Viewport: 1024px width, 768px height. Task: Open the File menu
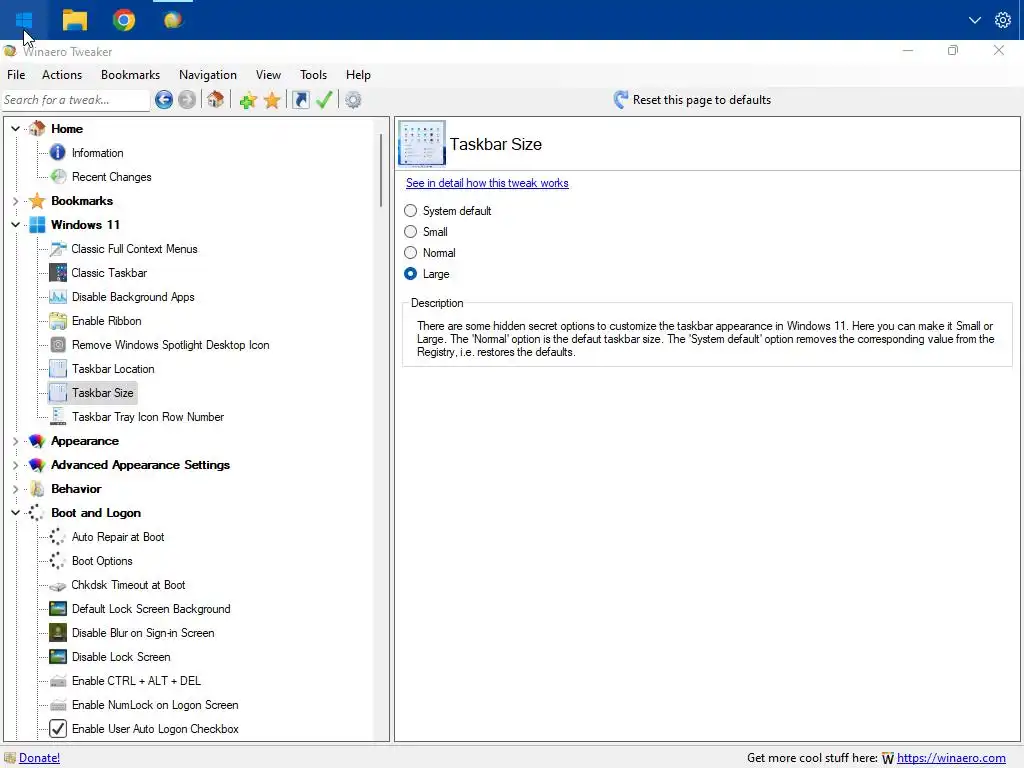click(16, 74)
